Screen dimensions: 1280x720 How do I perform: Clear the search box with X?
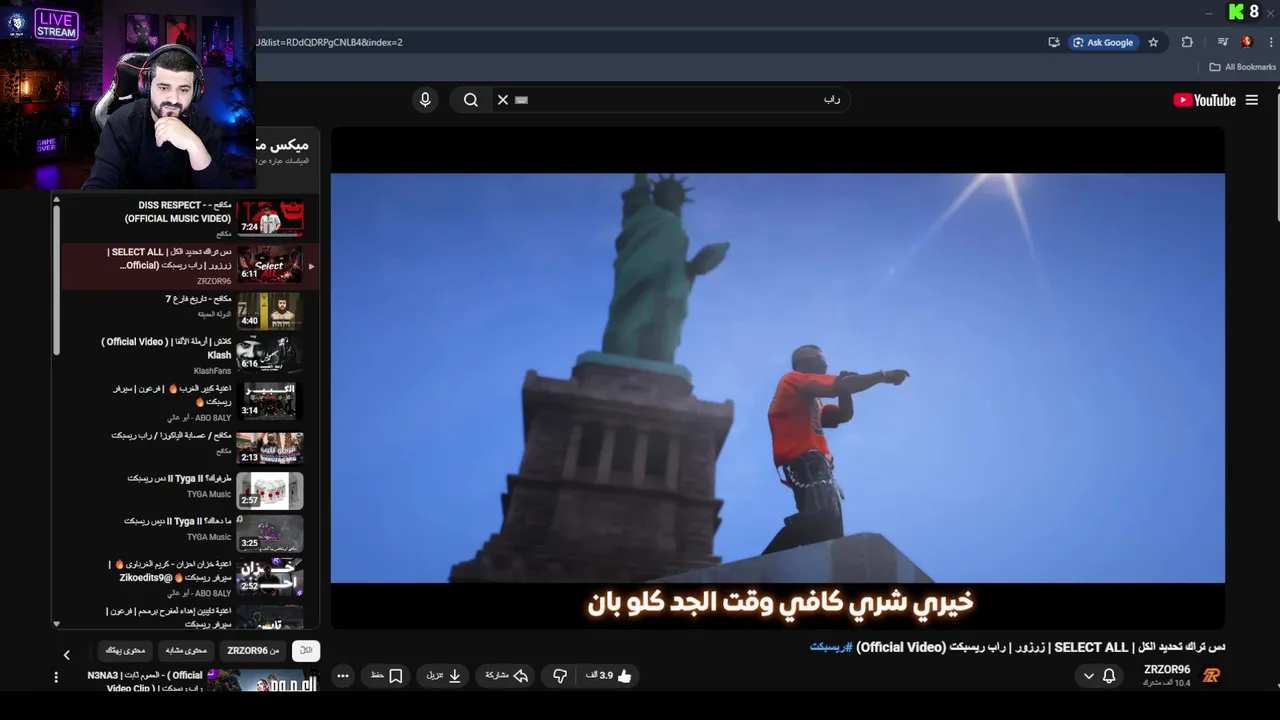503,100
